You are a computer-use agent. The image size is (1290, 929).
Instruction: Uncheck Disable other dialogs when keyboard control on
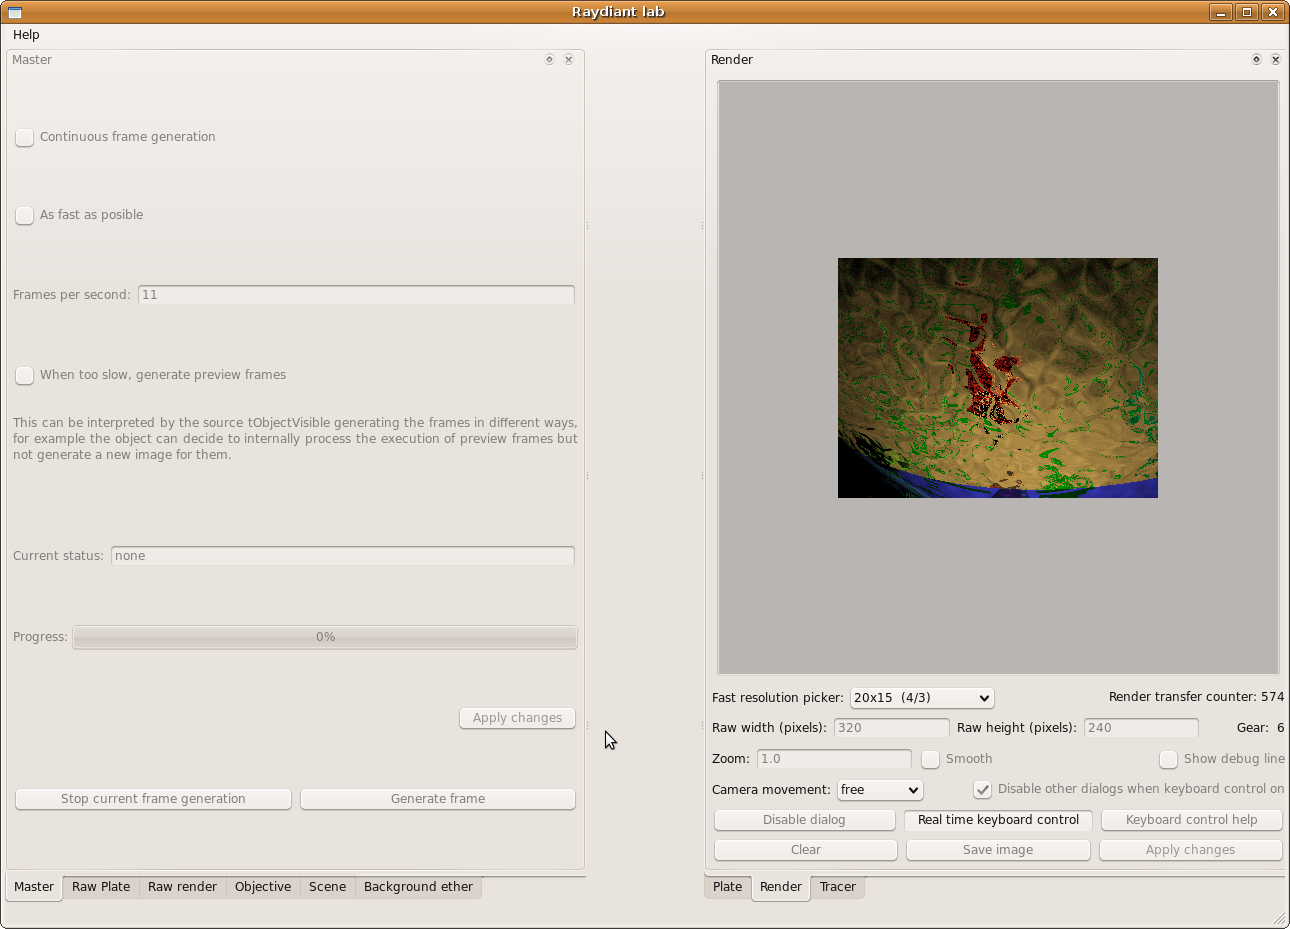pos(983,789)
